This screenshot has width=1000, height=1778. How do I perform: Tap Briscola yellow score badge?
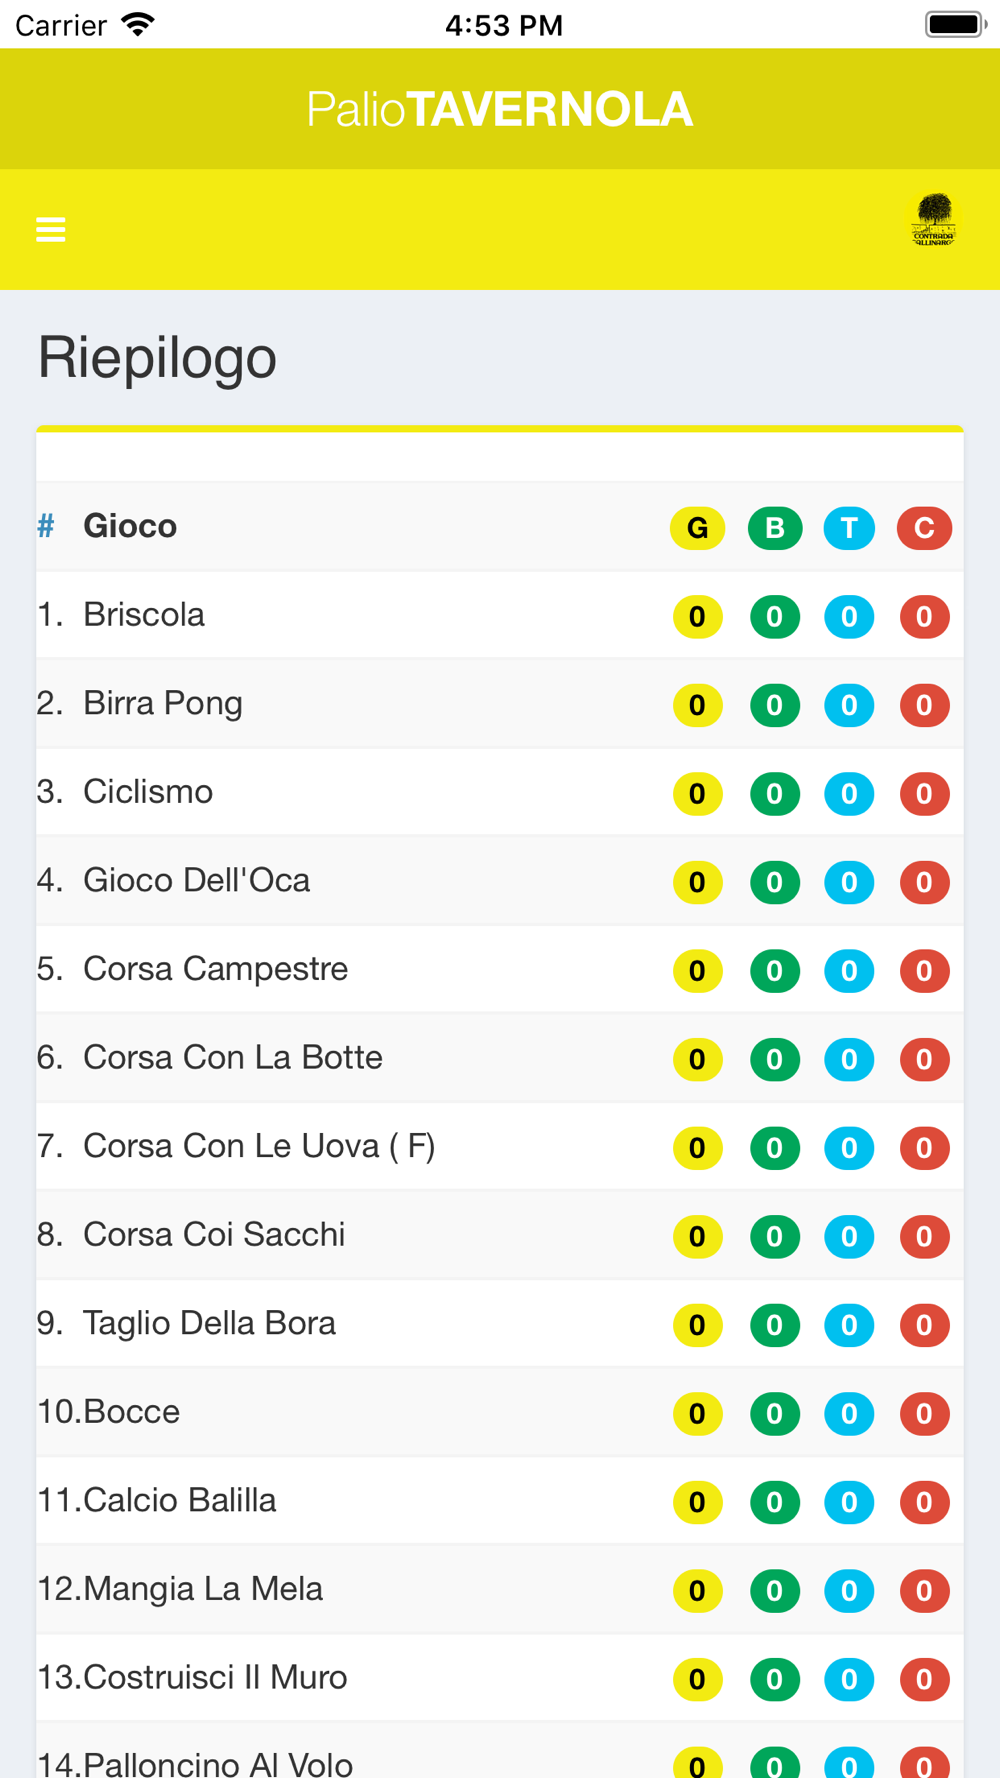(698, 617)
